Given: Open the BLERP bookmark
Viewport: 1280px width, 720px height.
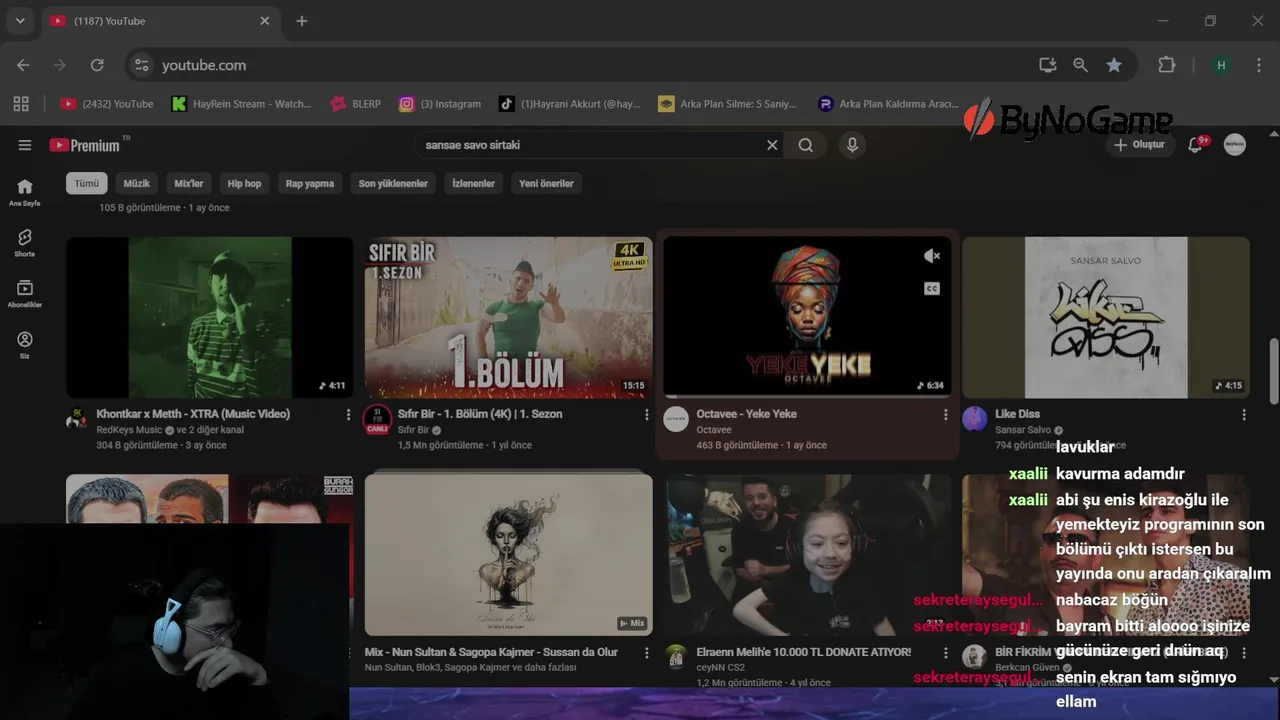Looking at the screenshot, I should (x=356, y=104).
